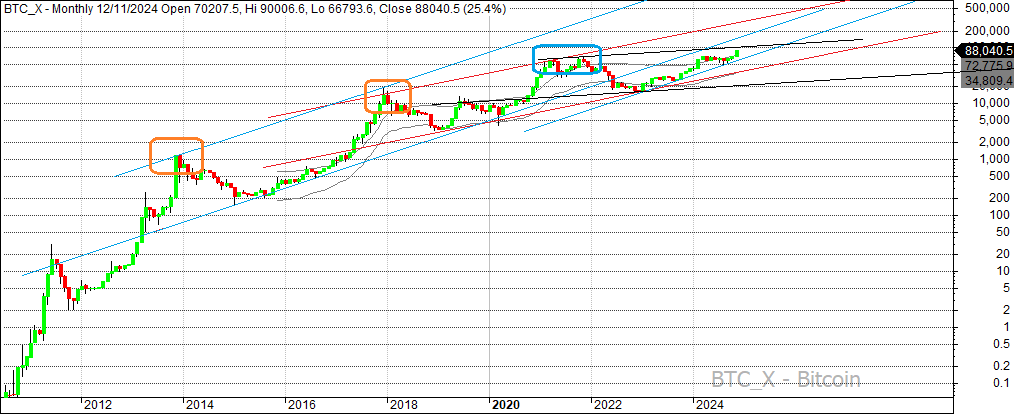Select the 34,809.4 price level label
This screenshot has width=1014, height=414.
984,79
